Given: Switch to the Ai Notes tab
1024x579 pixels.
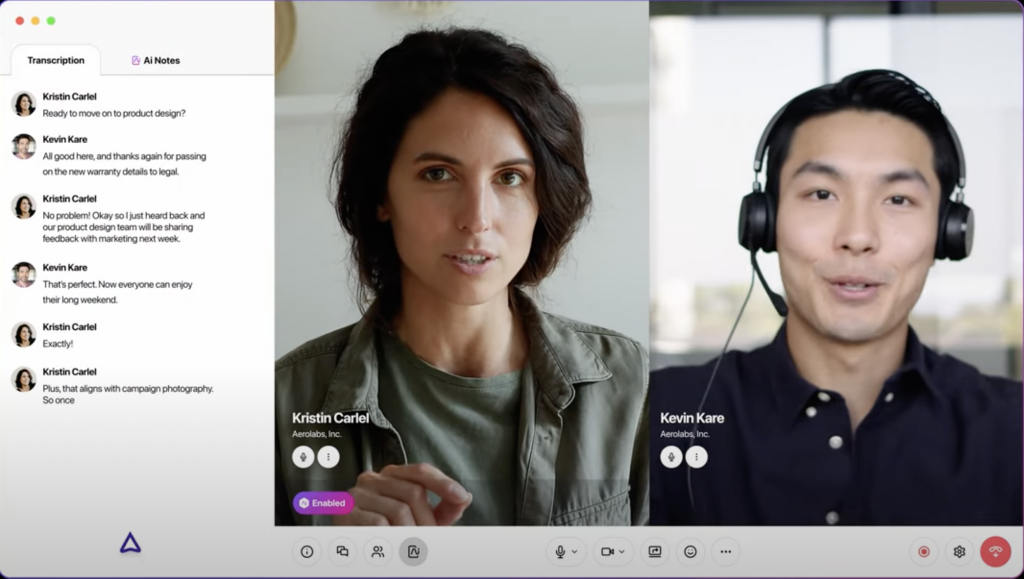Looking at the screenshot, I should pos(156,60).
